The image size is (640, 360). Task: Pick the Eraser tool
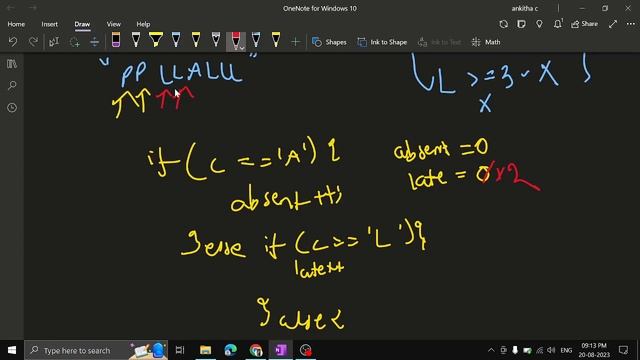pos(116,40)
